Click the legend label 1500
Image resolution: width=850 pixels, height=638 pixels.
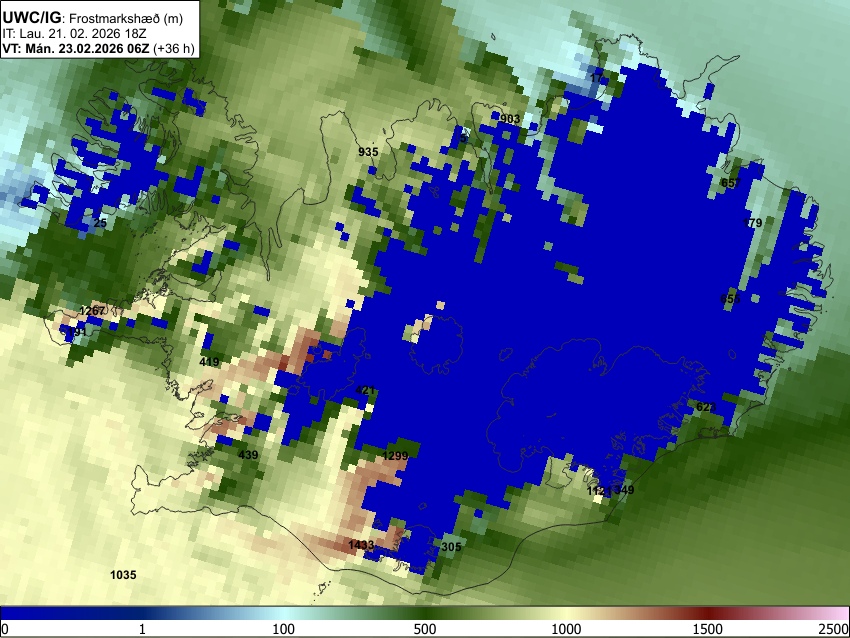708,629
